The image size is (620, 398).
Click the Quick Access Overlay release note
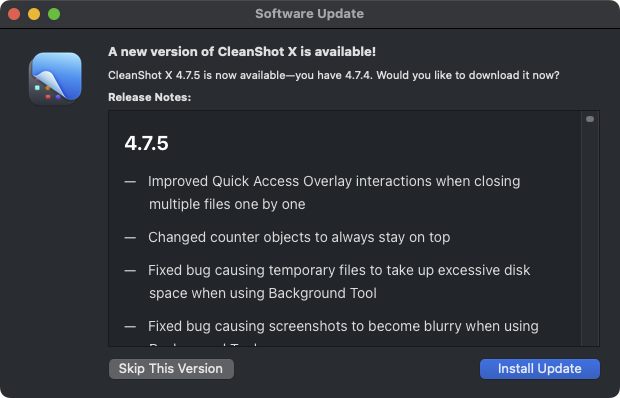(x=334, y=192)
